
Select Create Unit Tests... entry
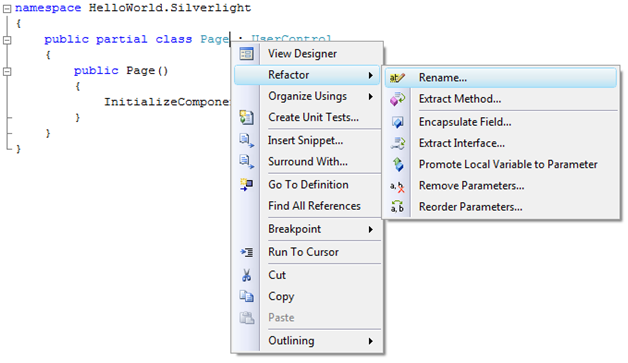307,117
